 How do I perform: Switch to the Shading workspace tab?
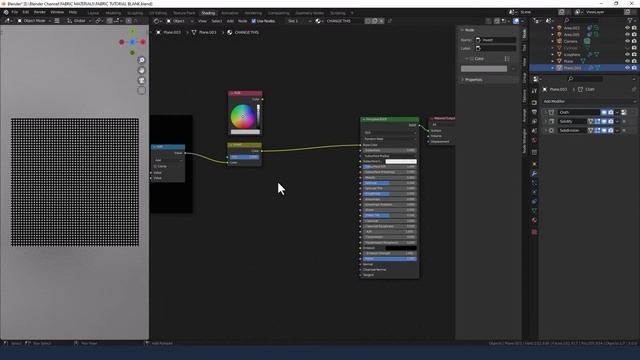[208, 13]
